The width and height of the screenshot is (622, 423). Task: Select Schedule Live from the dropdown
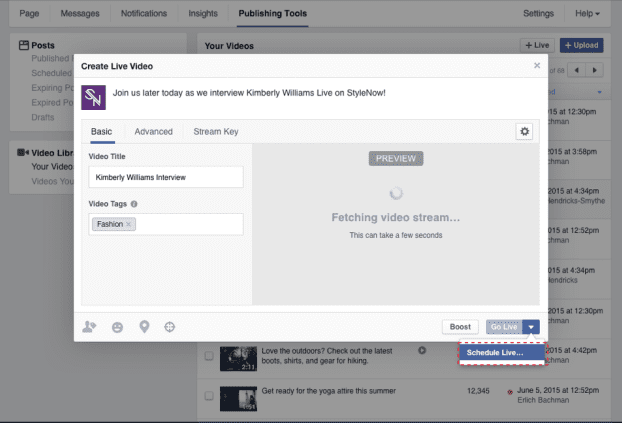[495, 353]
